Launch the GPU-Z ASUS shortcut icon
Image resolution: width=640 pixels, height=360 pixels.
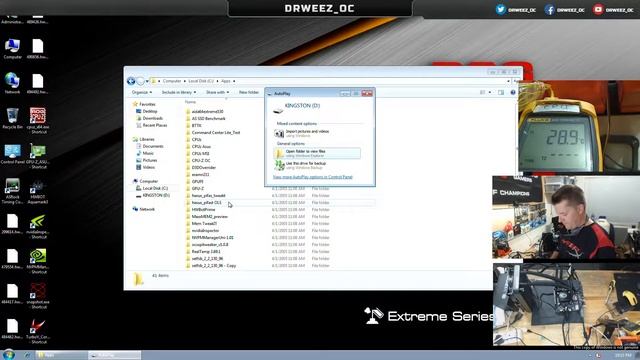38,156
